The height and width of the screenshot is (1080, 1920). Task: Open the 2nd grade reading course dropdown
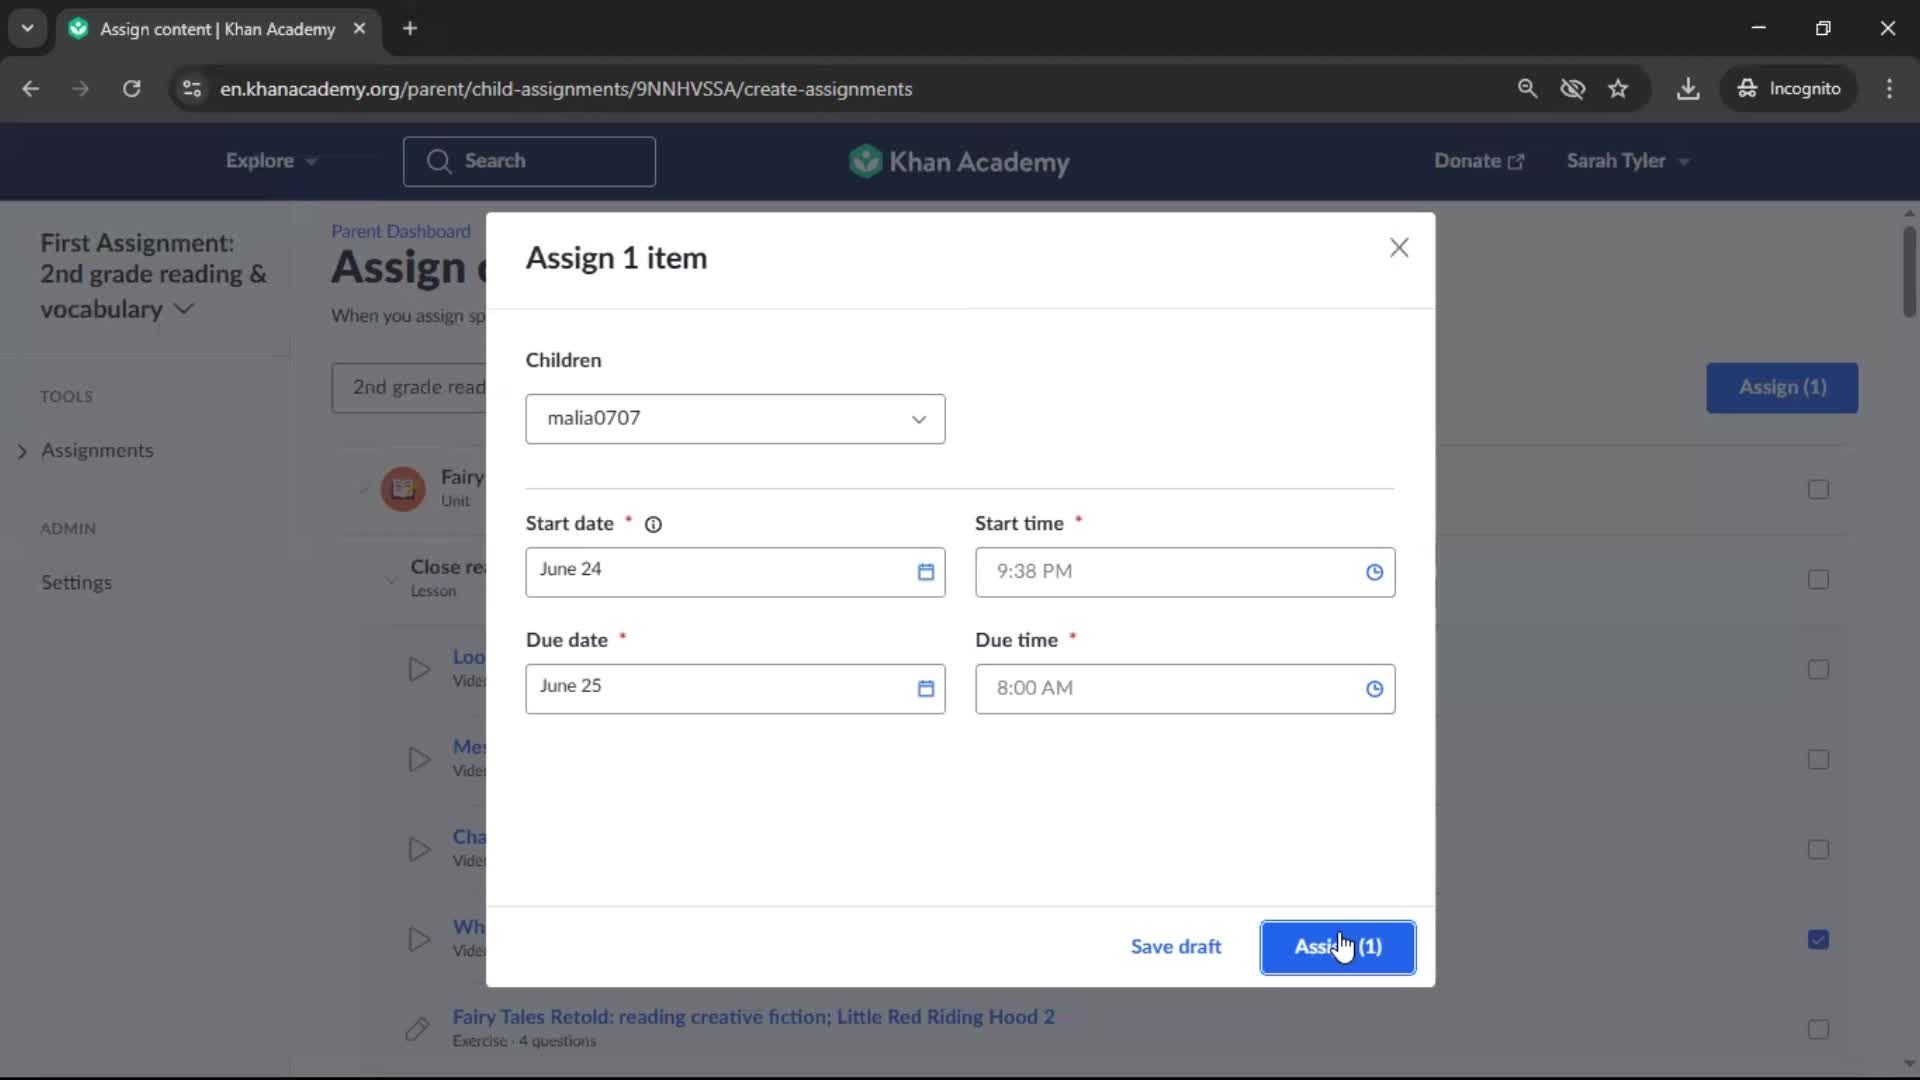(409, 388)
